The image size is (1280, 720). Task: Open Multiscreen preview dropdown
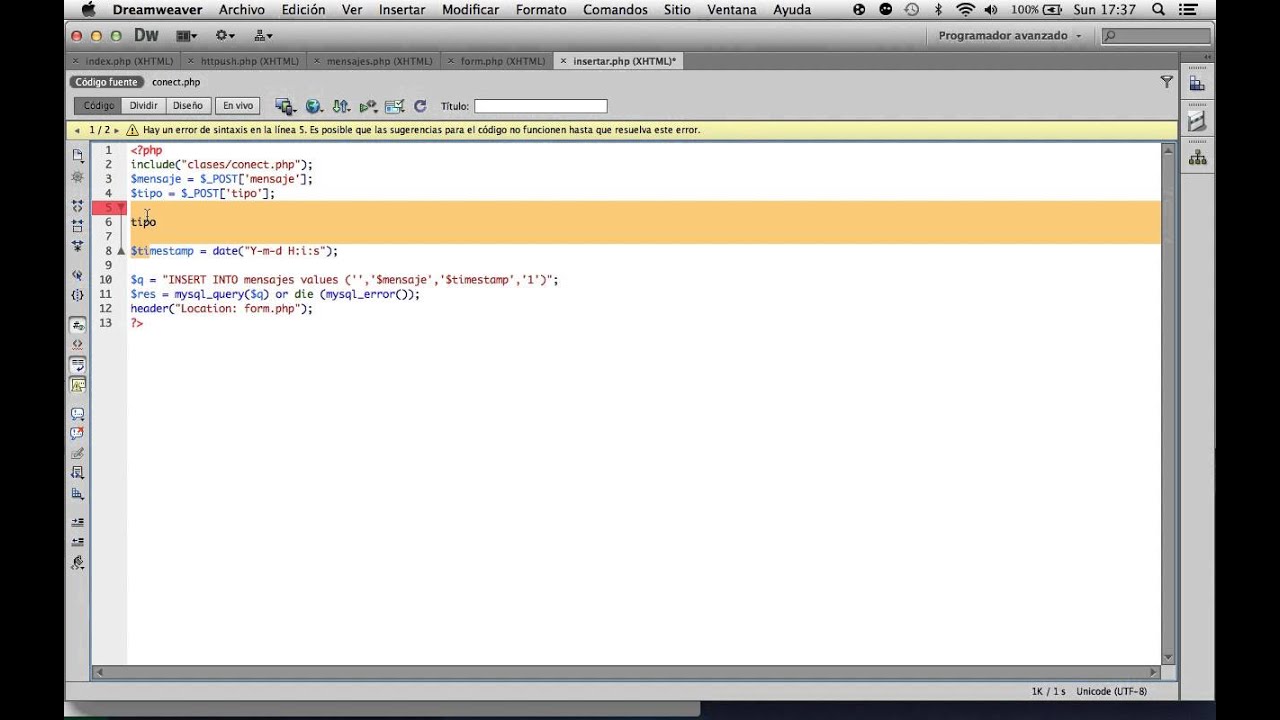(x=286, y=106)
